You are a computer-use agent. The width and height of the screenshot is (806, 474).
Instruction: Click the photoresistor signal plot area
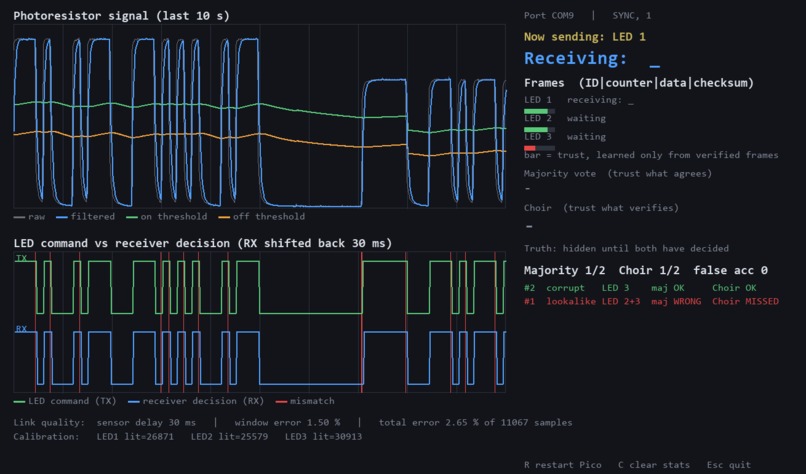click(x=260, y=116)
